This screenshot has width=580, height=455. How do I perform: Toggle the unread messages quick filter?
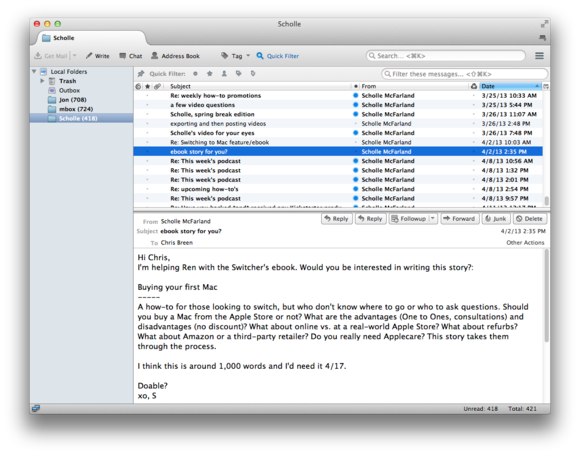[x=195, y=74]
